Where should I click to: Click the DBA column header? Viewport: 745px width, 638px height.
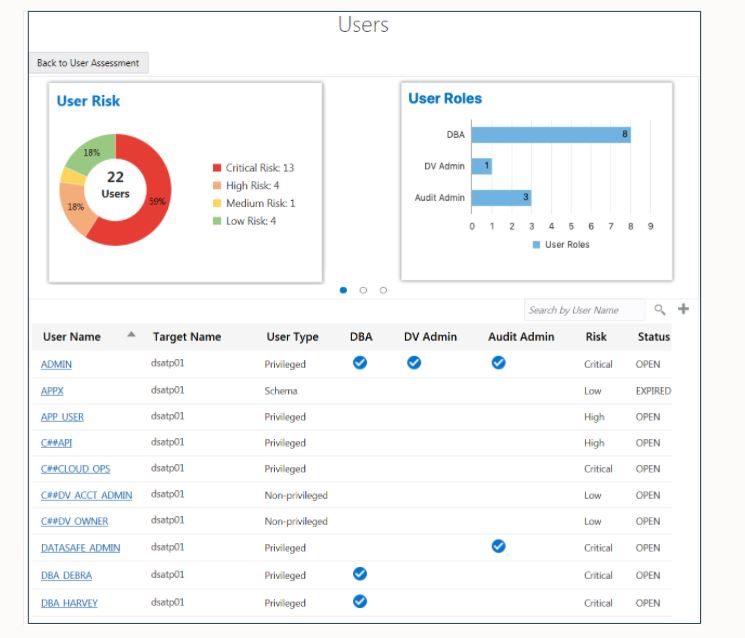361,337
